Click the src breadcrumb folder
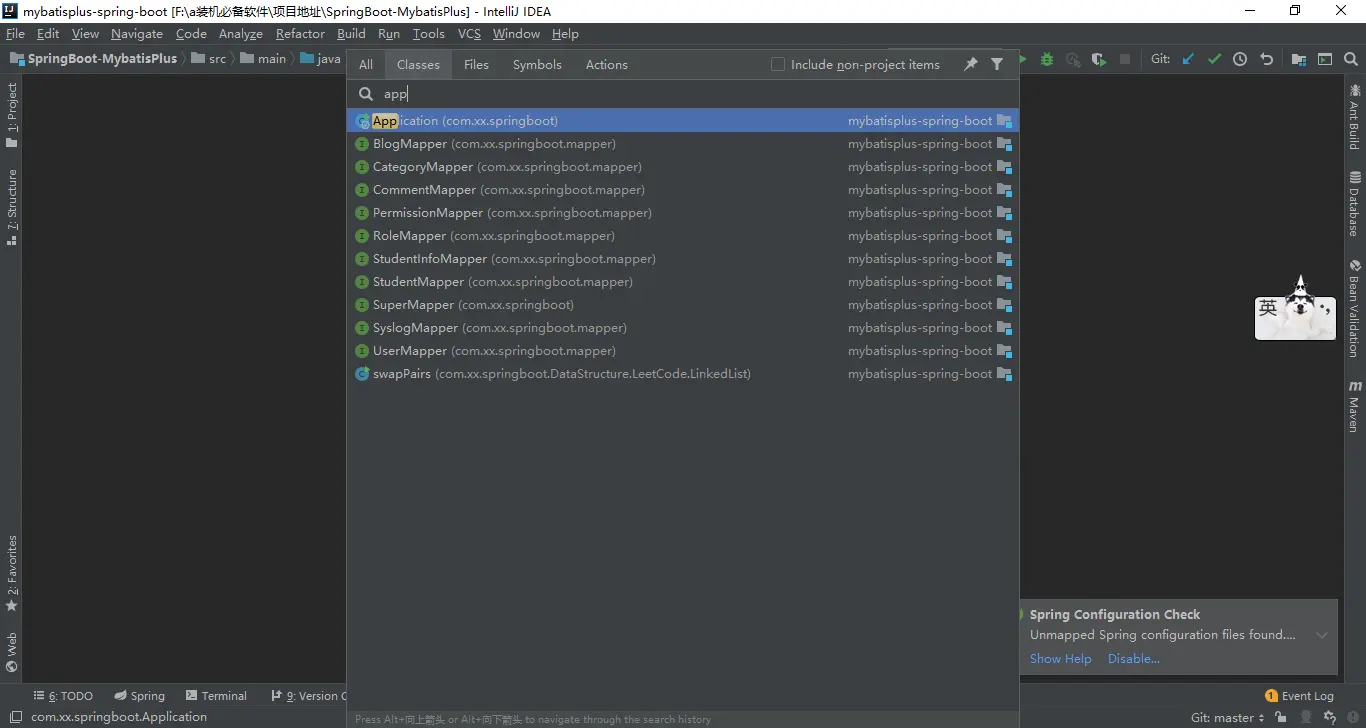1366x728 pixels. click(x=209, y=59)
